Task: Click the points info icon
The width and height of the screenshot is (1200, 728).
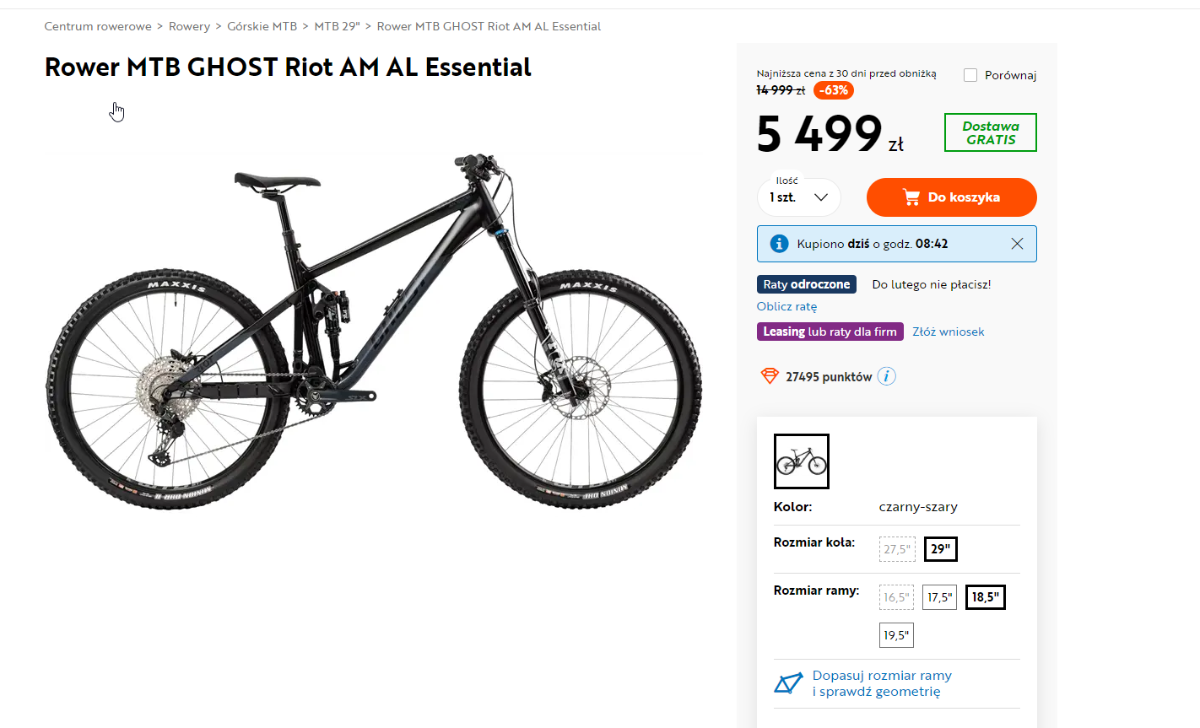Action: point(887,377)
